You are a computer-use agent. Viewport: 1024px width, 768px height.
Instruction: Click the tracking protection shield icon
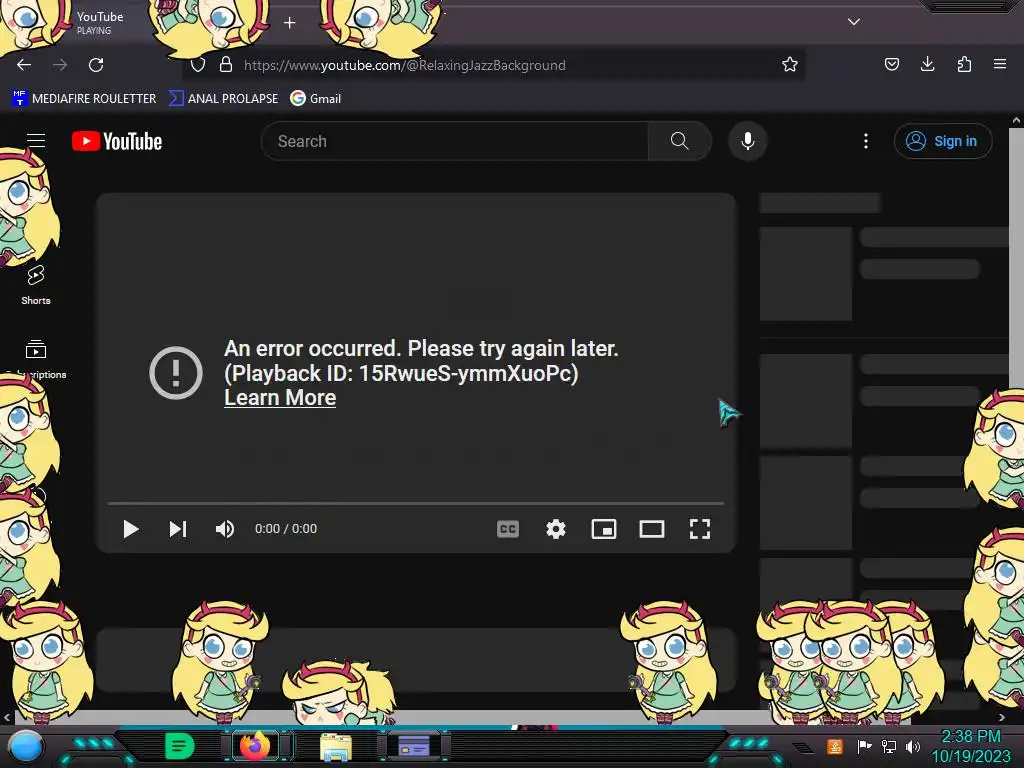[198, 65]
